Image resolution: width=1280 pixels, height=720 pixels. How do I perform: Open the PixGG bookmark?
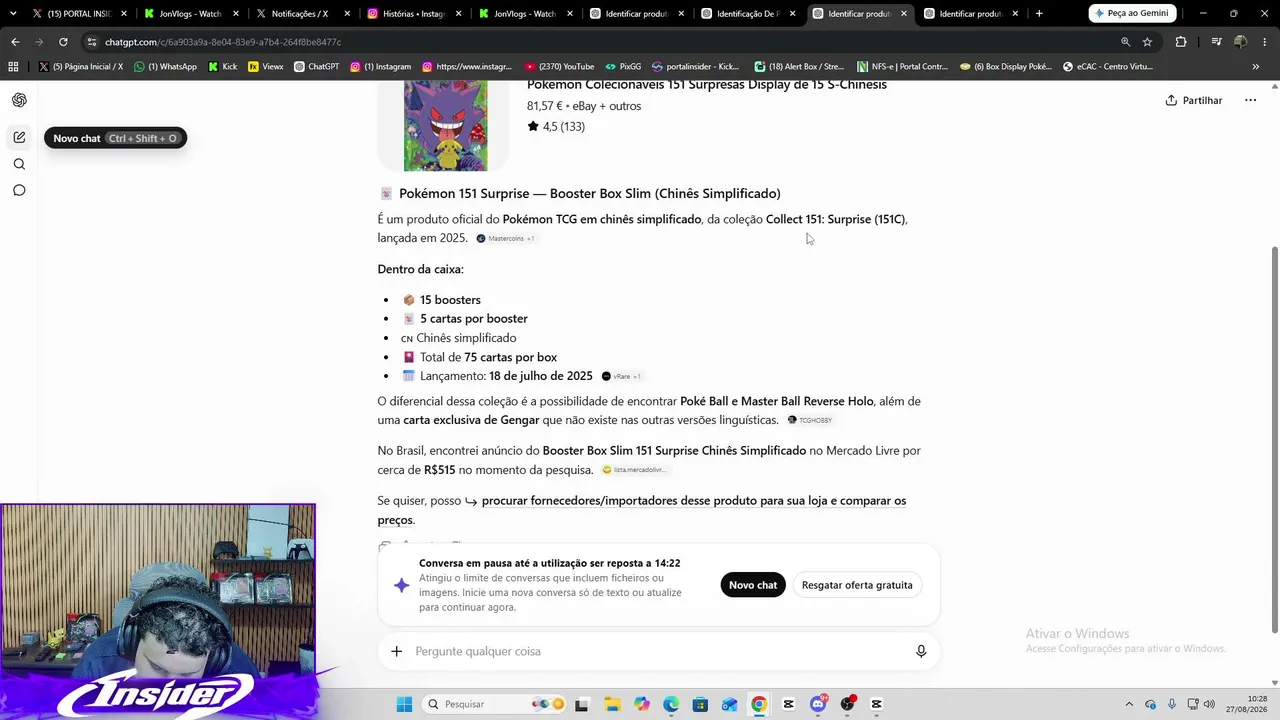623,67
